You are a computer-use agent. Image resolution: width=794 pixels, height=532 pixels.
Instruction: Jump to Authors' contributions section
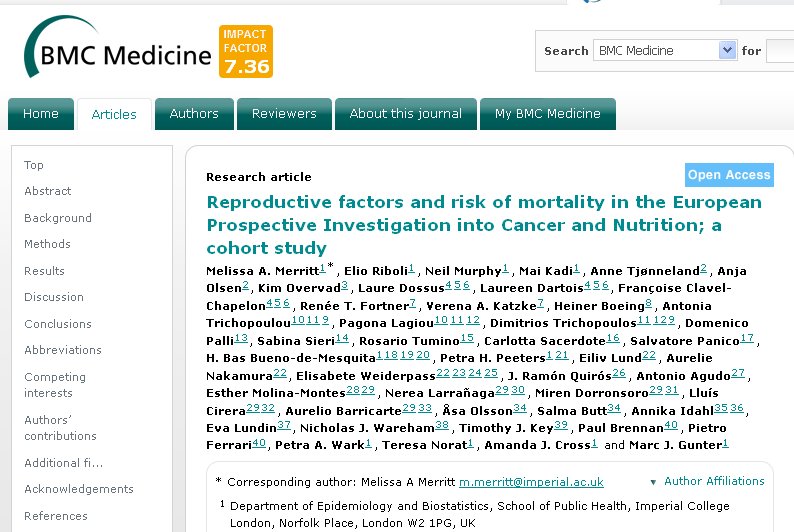click(x=60, y=428)
